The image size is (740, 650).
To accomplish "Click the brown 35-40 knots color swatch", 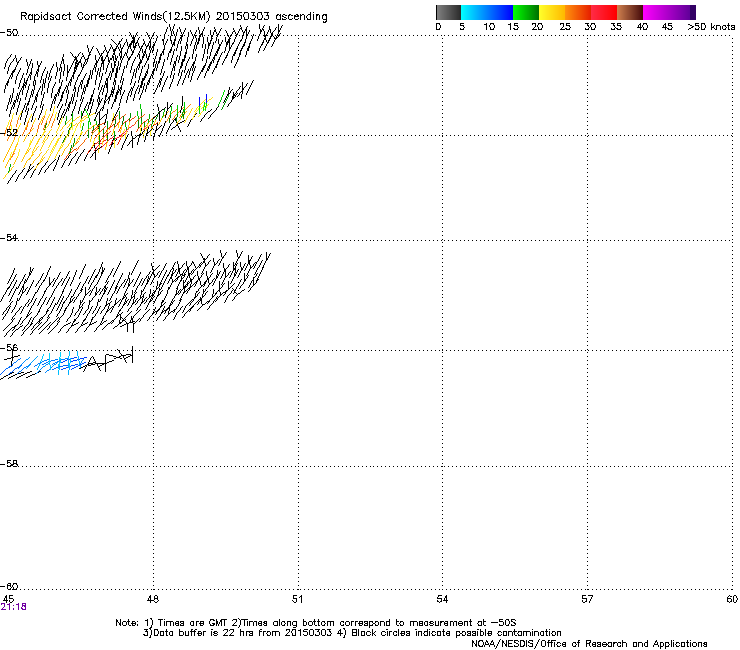I will [630, 12].
